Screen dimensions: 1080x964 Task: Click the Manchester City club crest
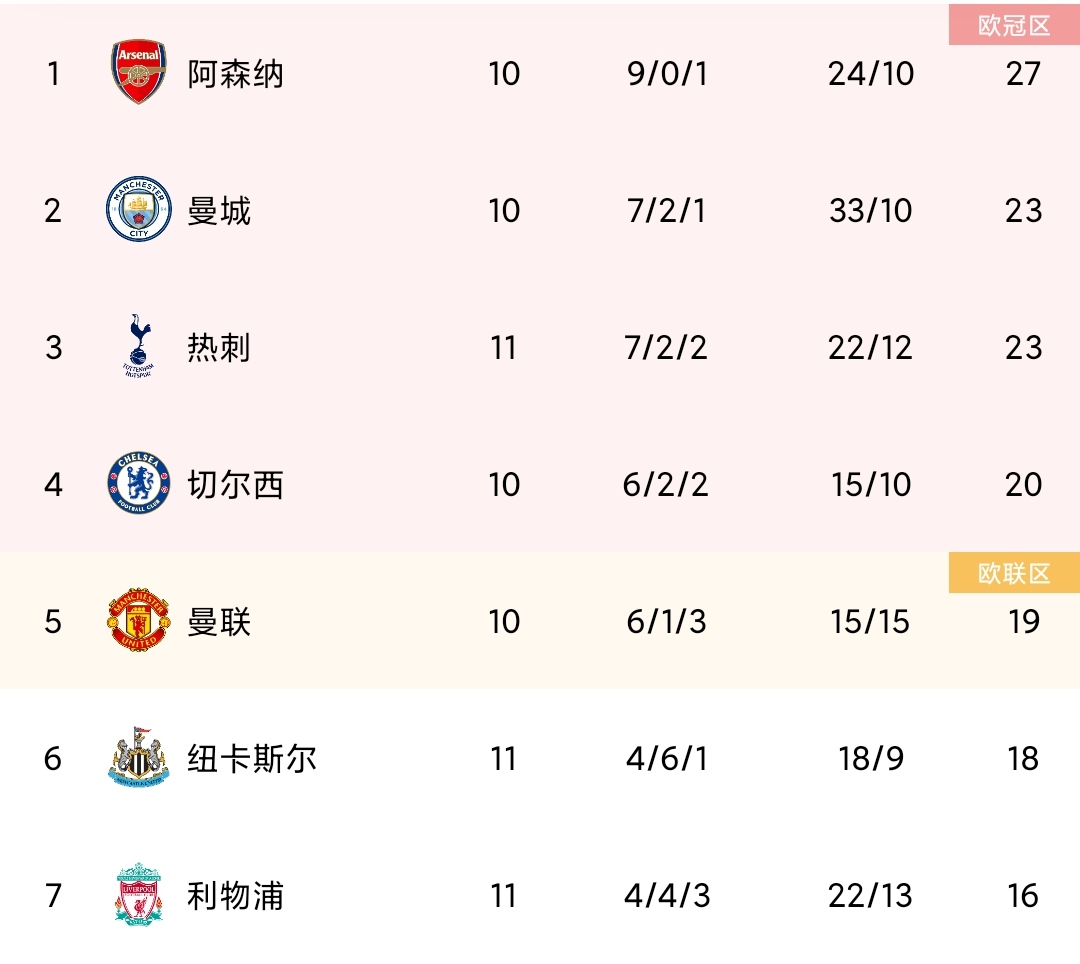coord(138,209)
